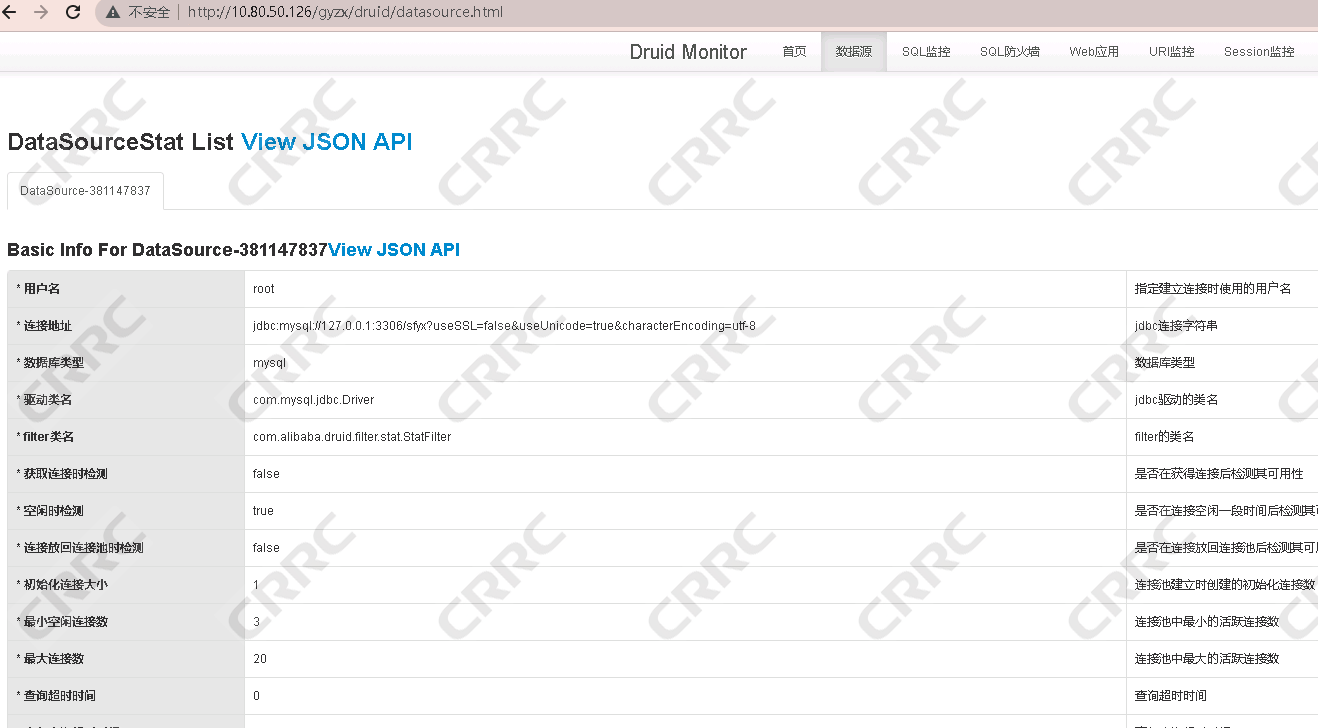Image resolution: width=1318 pixels, height=728 pixels.
Task: Click the 连接放回连接池时检测 value false
Action: (266, 548)
